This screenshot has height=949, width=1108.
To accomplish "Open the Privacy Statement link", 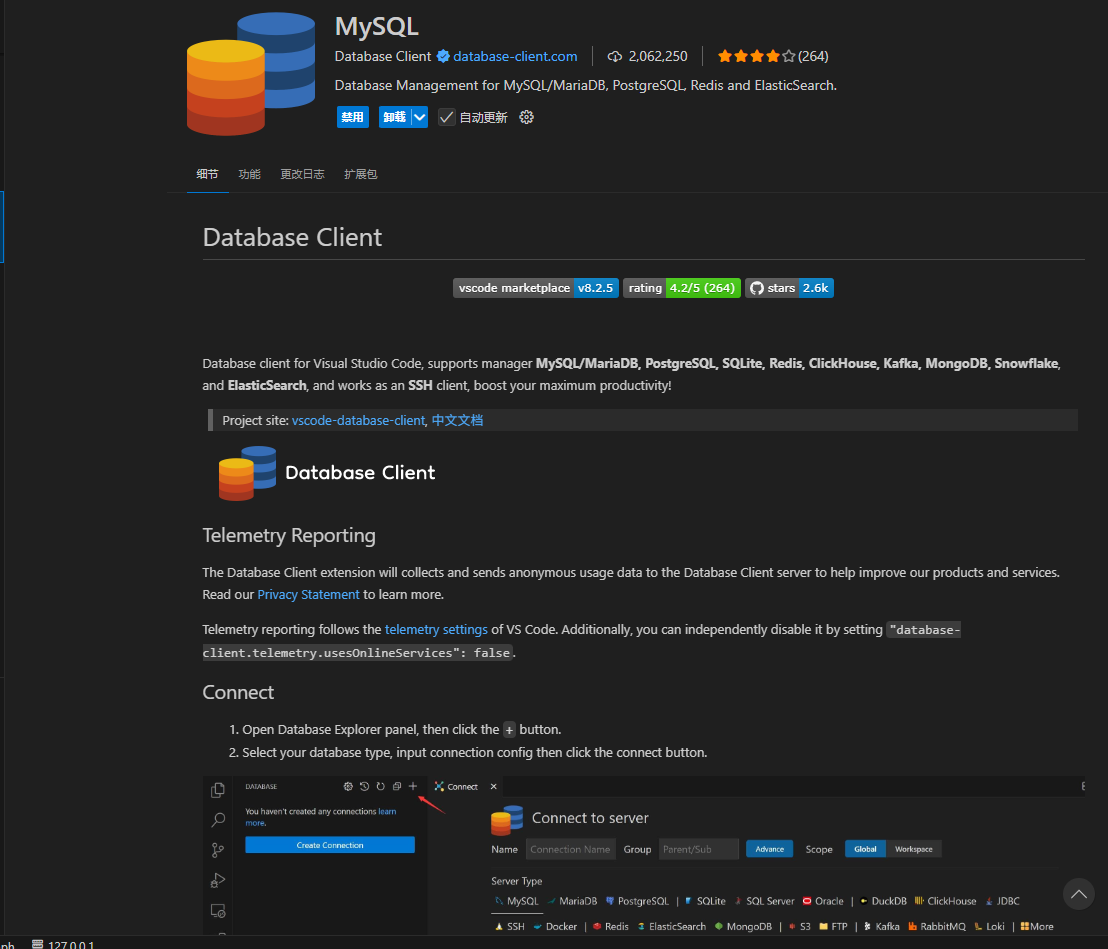I will (308, 595).
